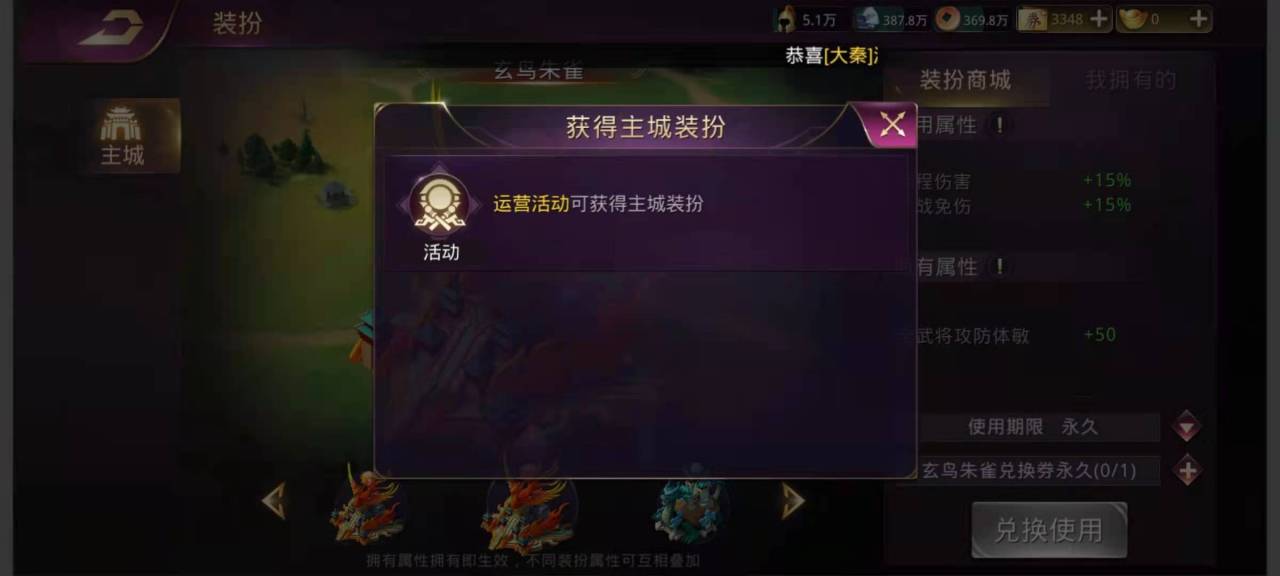Switch to the 我拥有的 tab

pyautogui.click(x=1131, y=80)
